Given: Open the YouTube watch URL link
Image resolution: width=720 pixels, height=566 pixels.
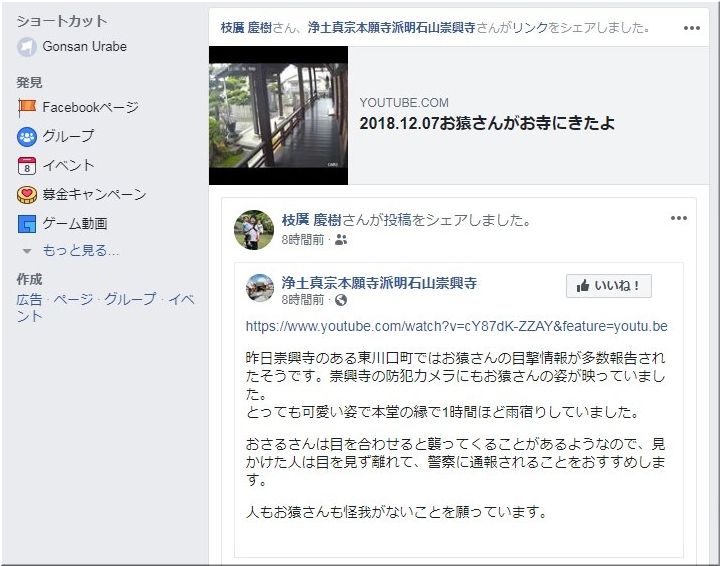Looking at the screenshot, I should (456, 326).
